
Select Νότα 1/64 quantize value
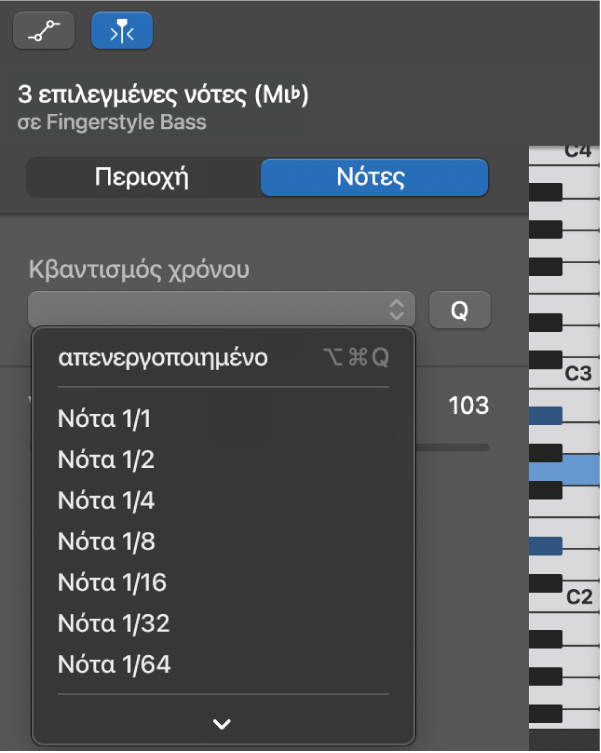223,664
